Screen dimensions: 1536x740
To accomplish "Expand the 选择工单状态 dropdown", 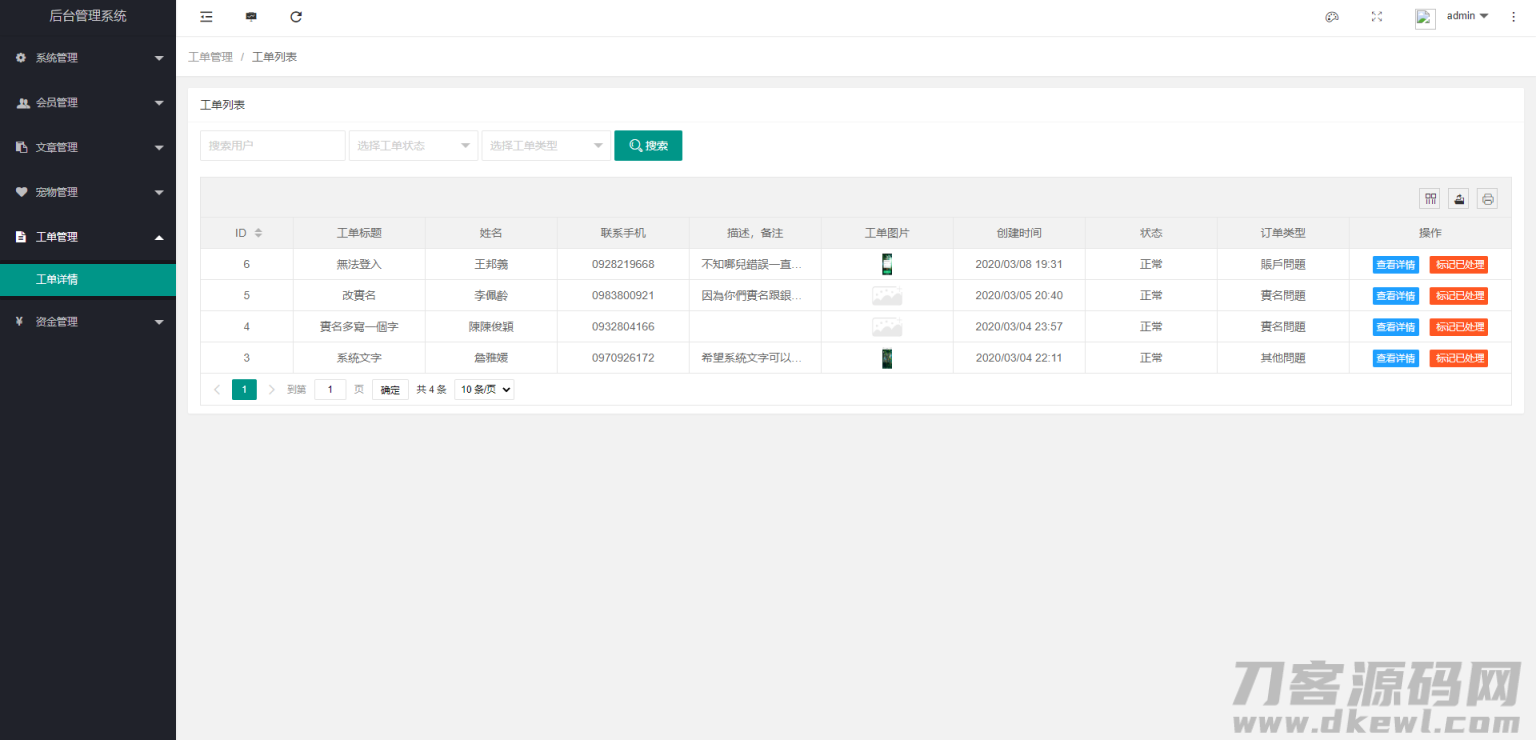I will [413, 145].
